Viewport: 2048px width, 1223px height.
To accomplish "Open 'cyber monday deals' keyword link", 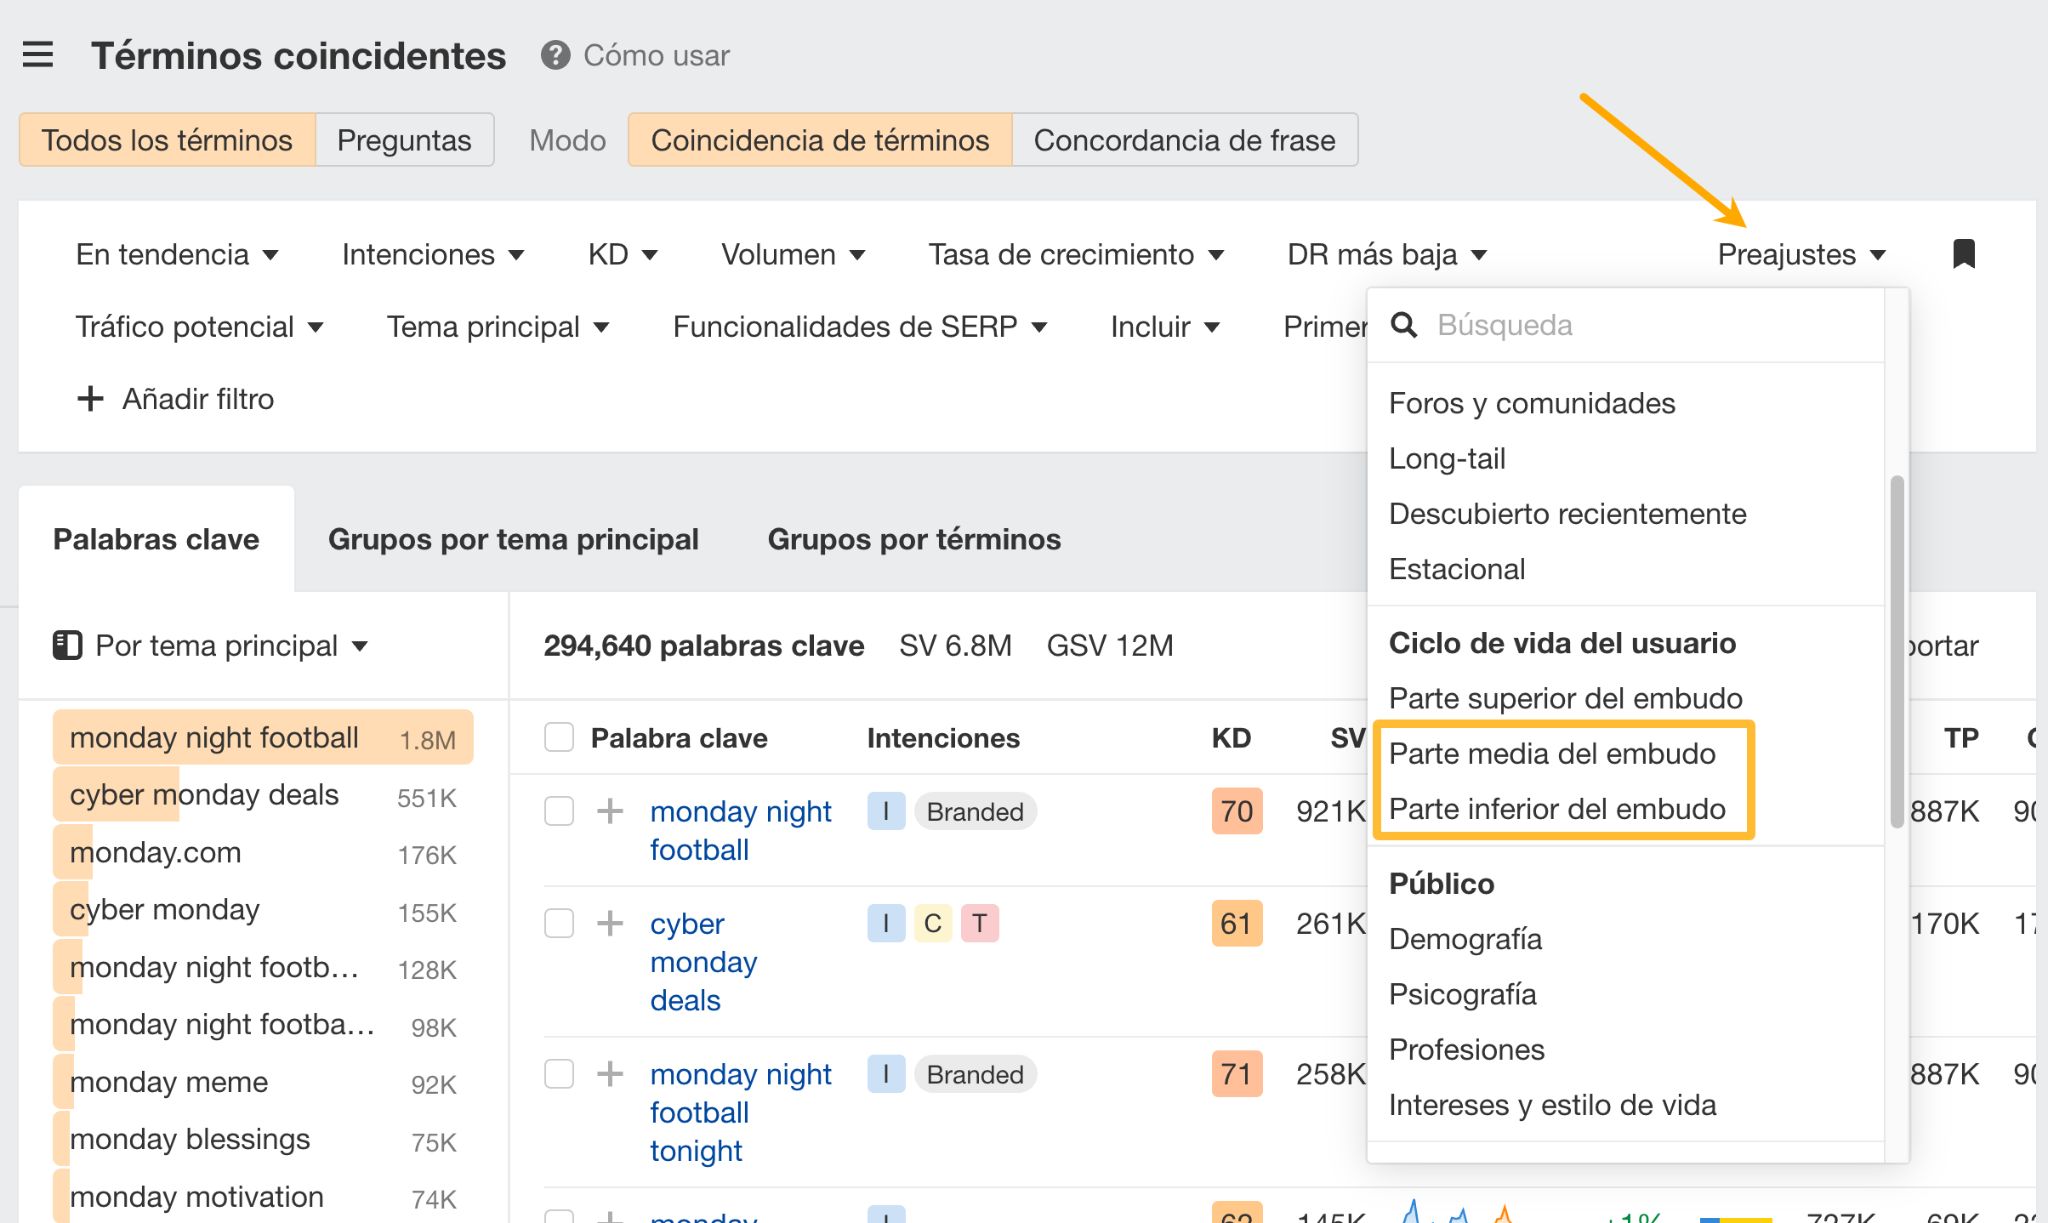I will (703, 961).
